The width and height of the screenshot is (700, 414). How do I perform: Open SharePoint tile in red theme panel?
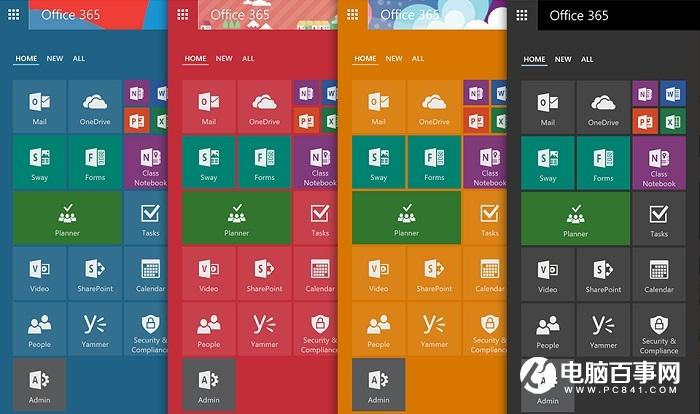(x=264, y=273)
